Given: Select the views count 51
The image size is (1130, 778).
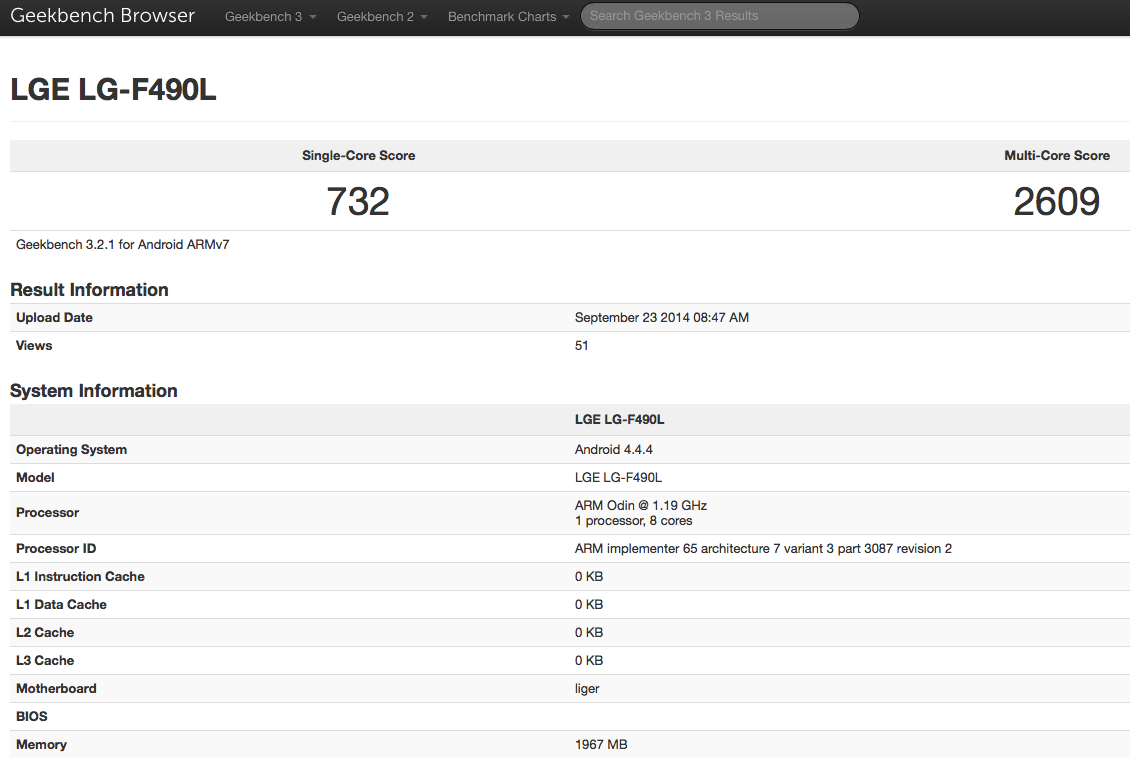Looking at the screenshot, I should (582, 346).
